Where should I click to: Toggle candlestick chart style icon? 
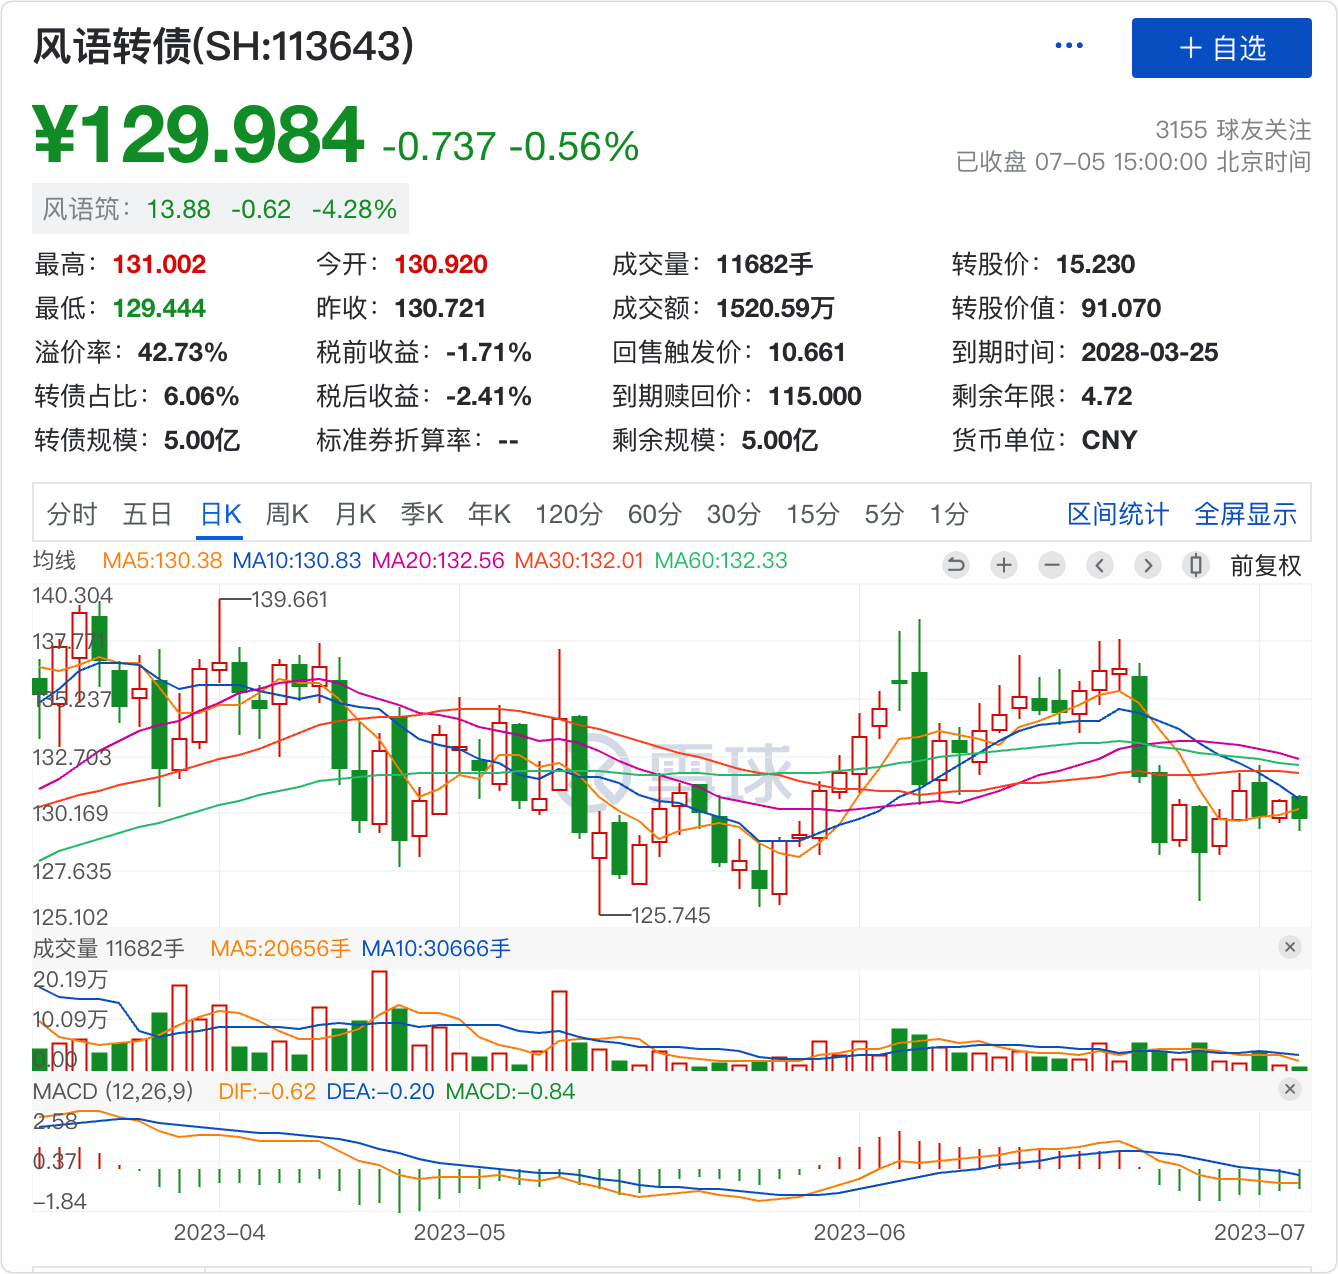(x=1195, y=565)
